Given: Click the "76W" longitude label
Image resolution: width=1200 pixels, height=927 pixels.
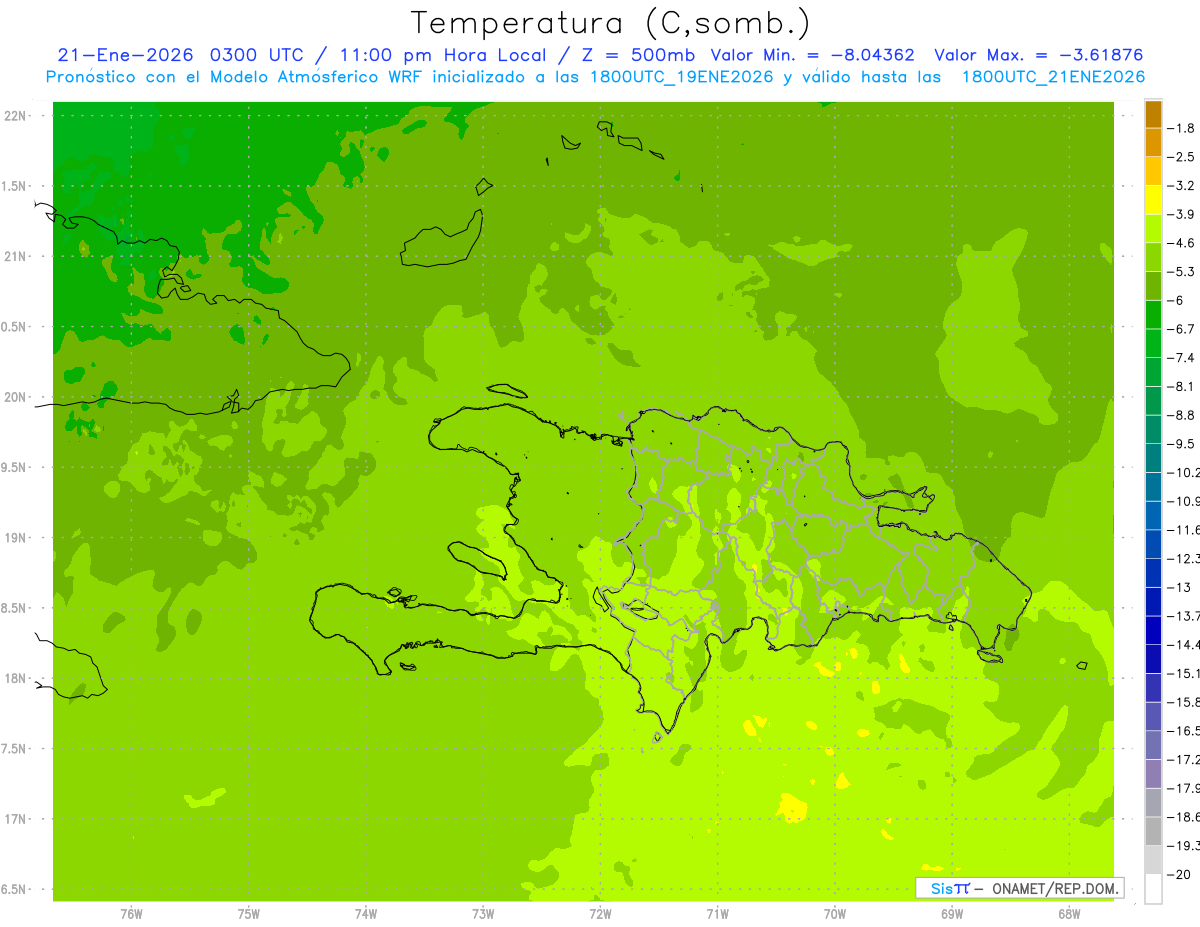Looking at the screenshot, I should coord(131,913).
